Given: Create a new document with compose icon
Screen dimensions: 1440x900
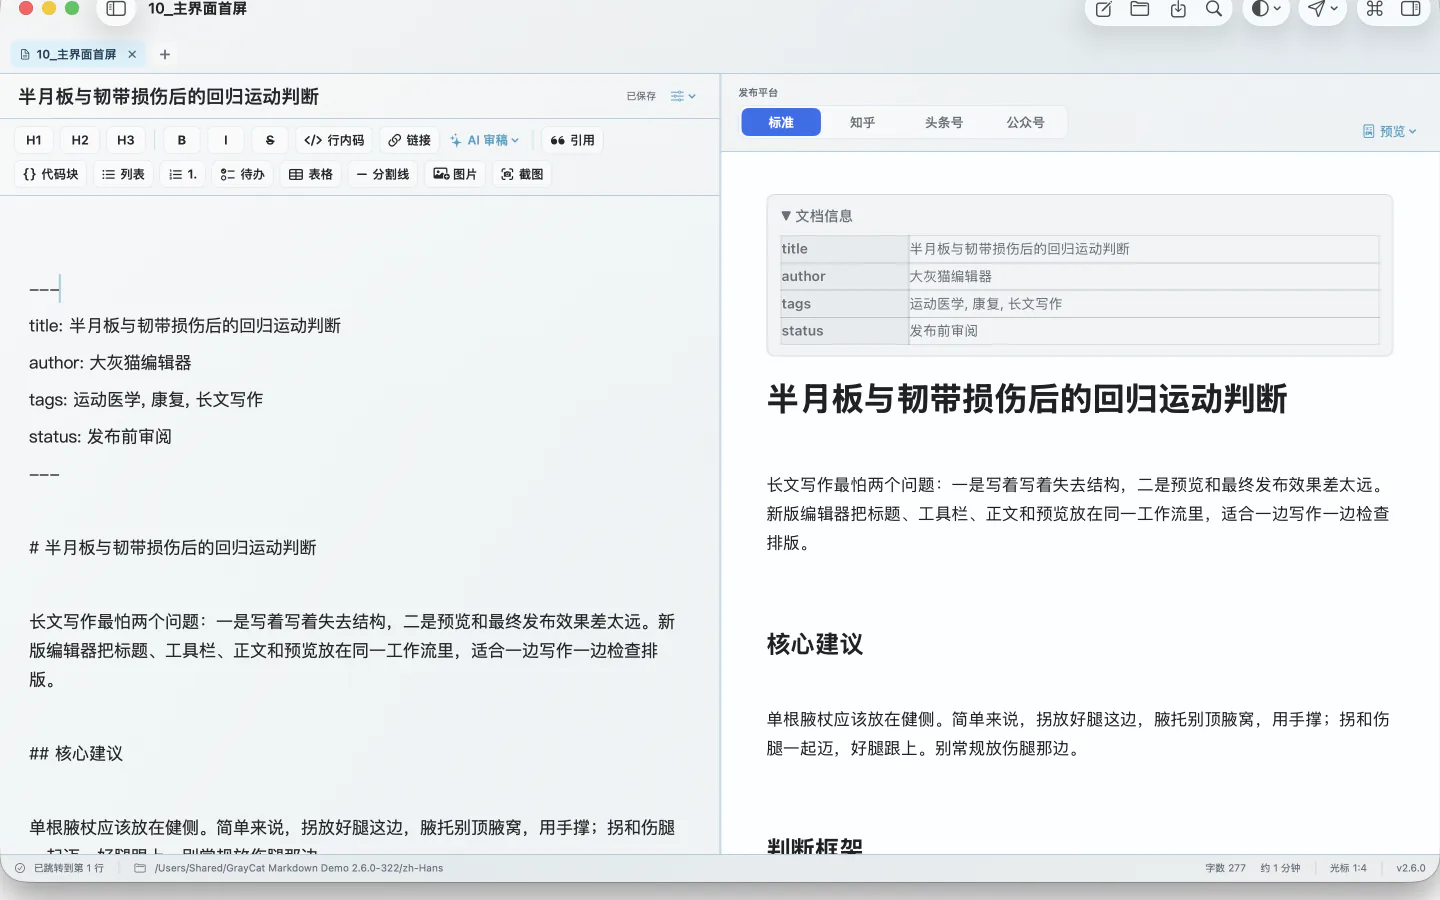Looking at the screenshot, I should pos(1103,9).
